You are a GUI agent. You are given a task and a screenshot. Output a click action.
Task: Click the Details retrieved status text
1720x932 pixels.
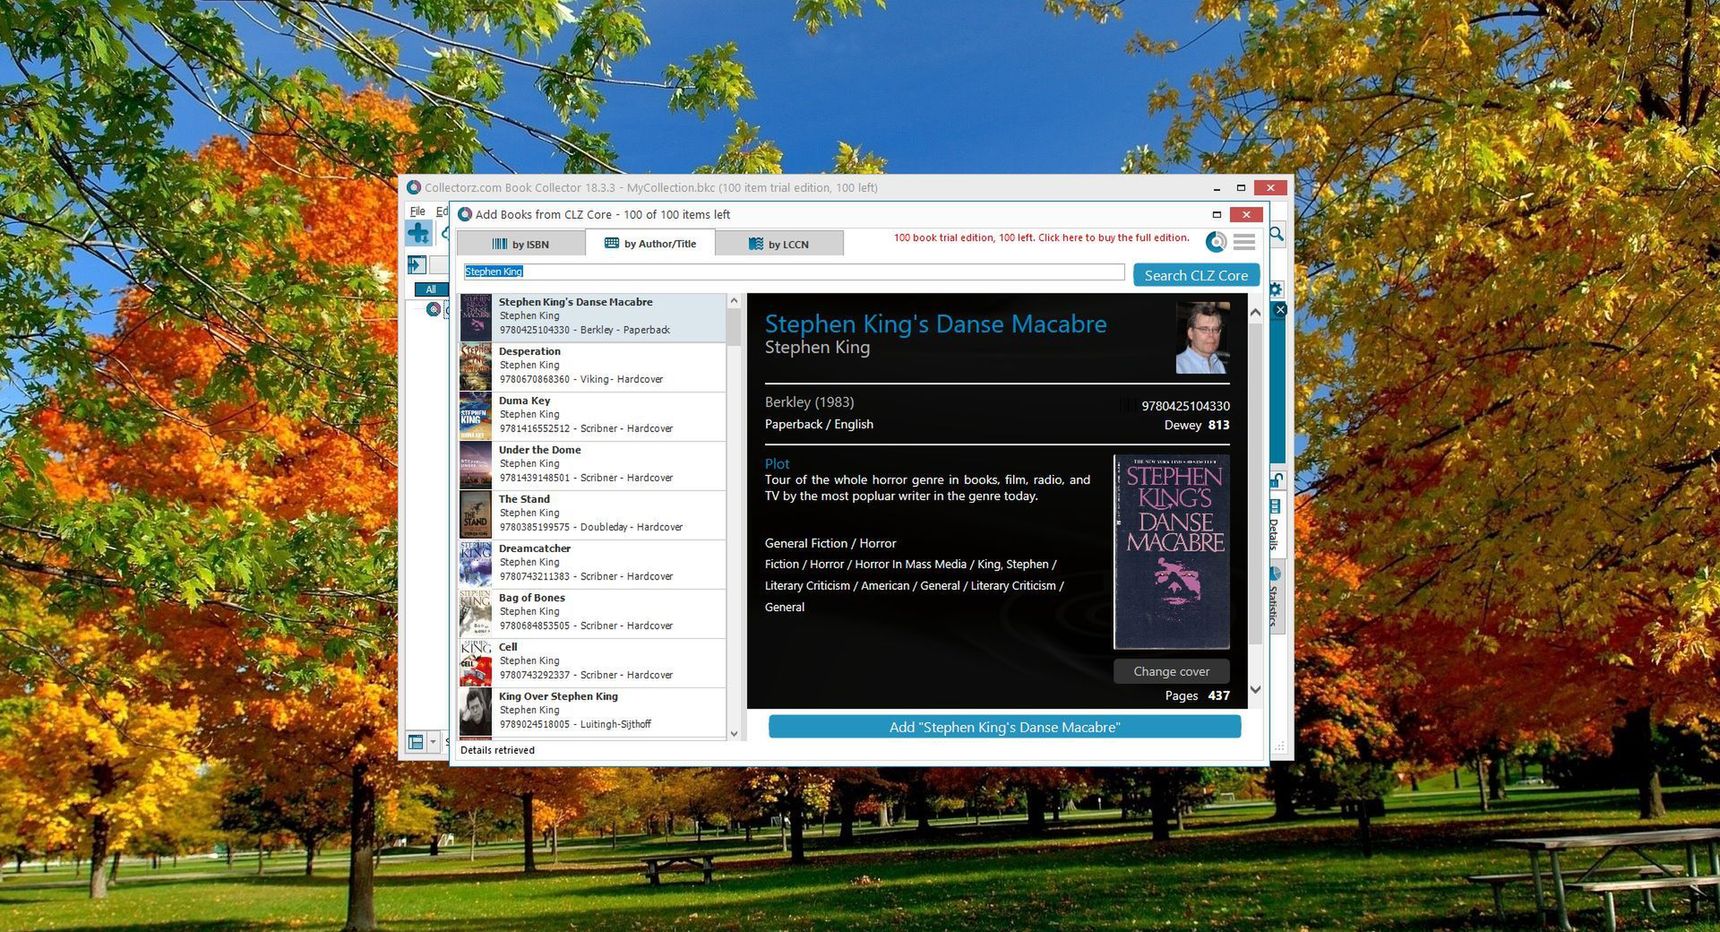click(497, 750)
